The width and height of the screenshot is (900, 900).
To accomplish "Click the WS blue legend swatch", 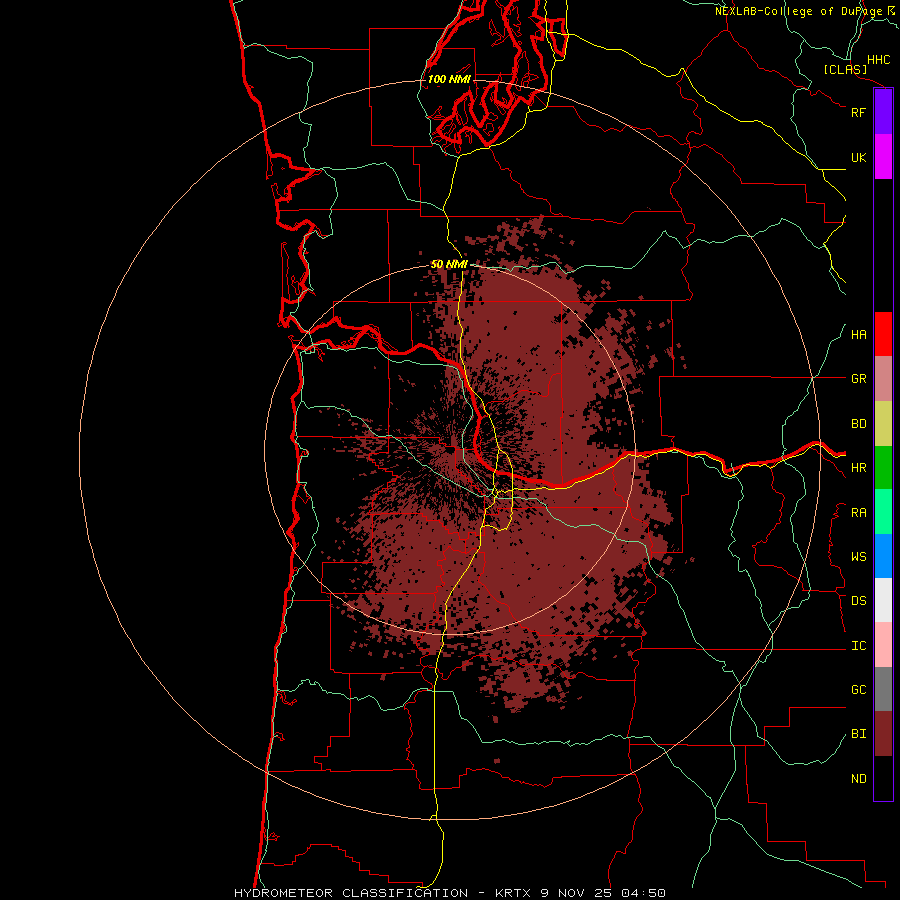I will (x=883, y=556).
